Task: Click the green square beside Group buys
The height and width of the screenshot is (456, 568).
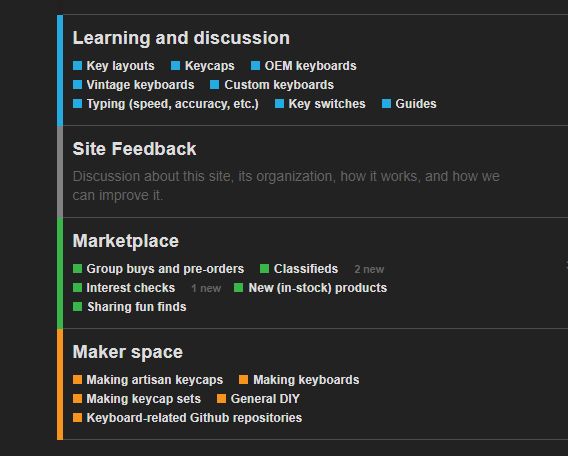Action: pyautogui.click(x=78, y=268)
